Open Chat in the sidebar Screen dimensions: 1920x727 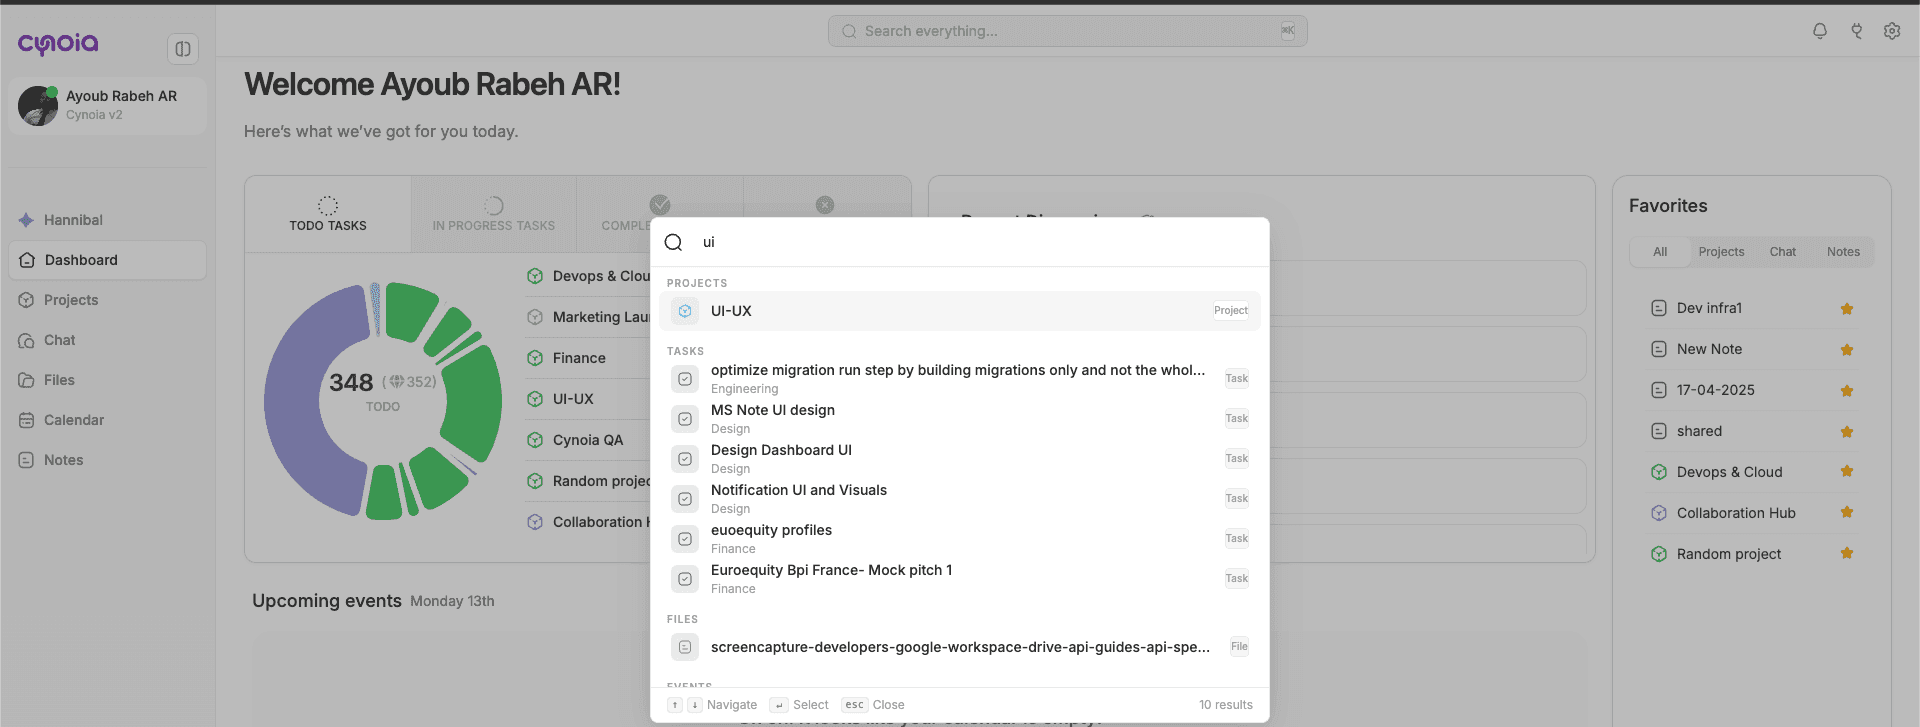(x=108, y=340)
